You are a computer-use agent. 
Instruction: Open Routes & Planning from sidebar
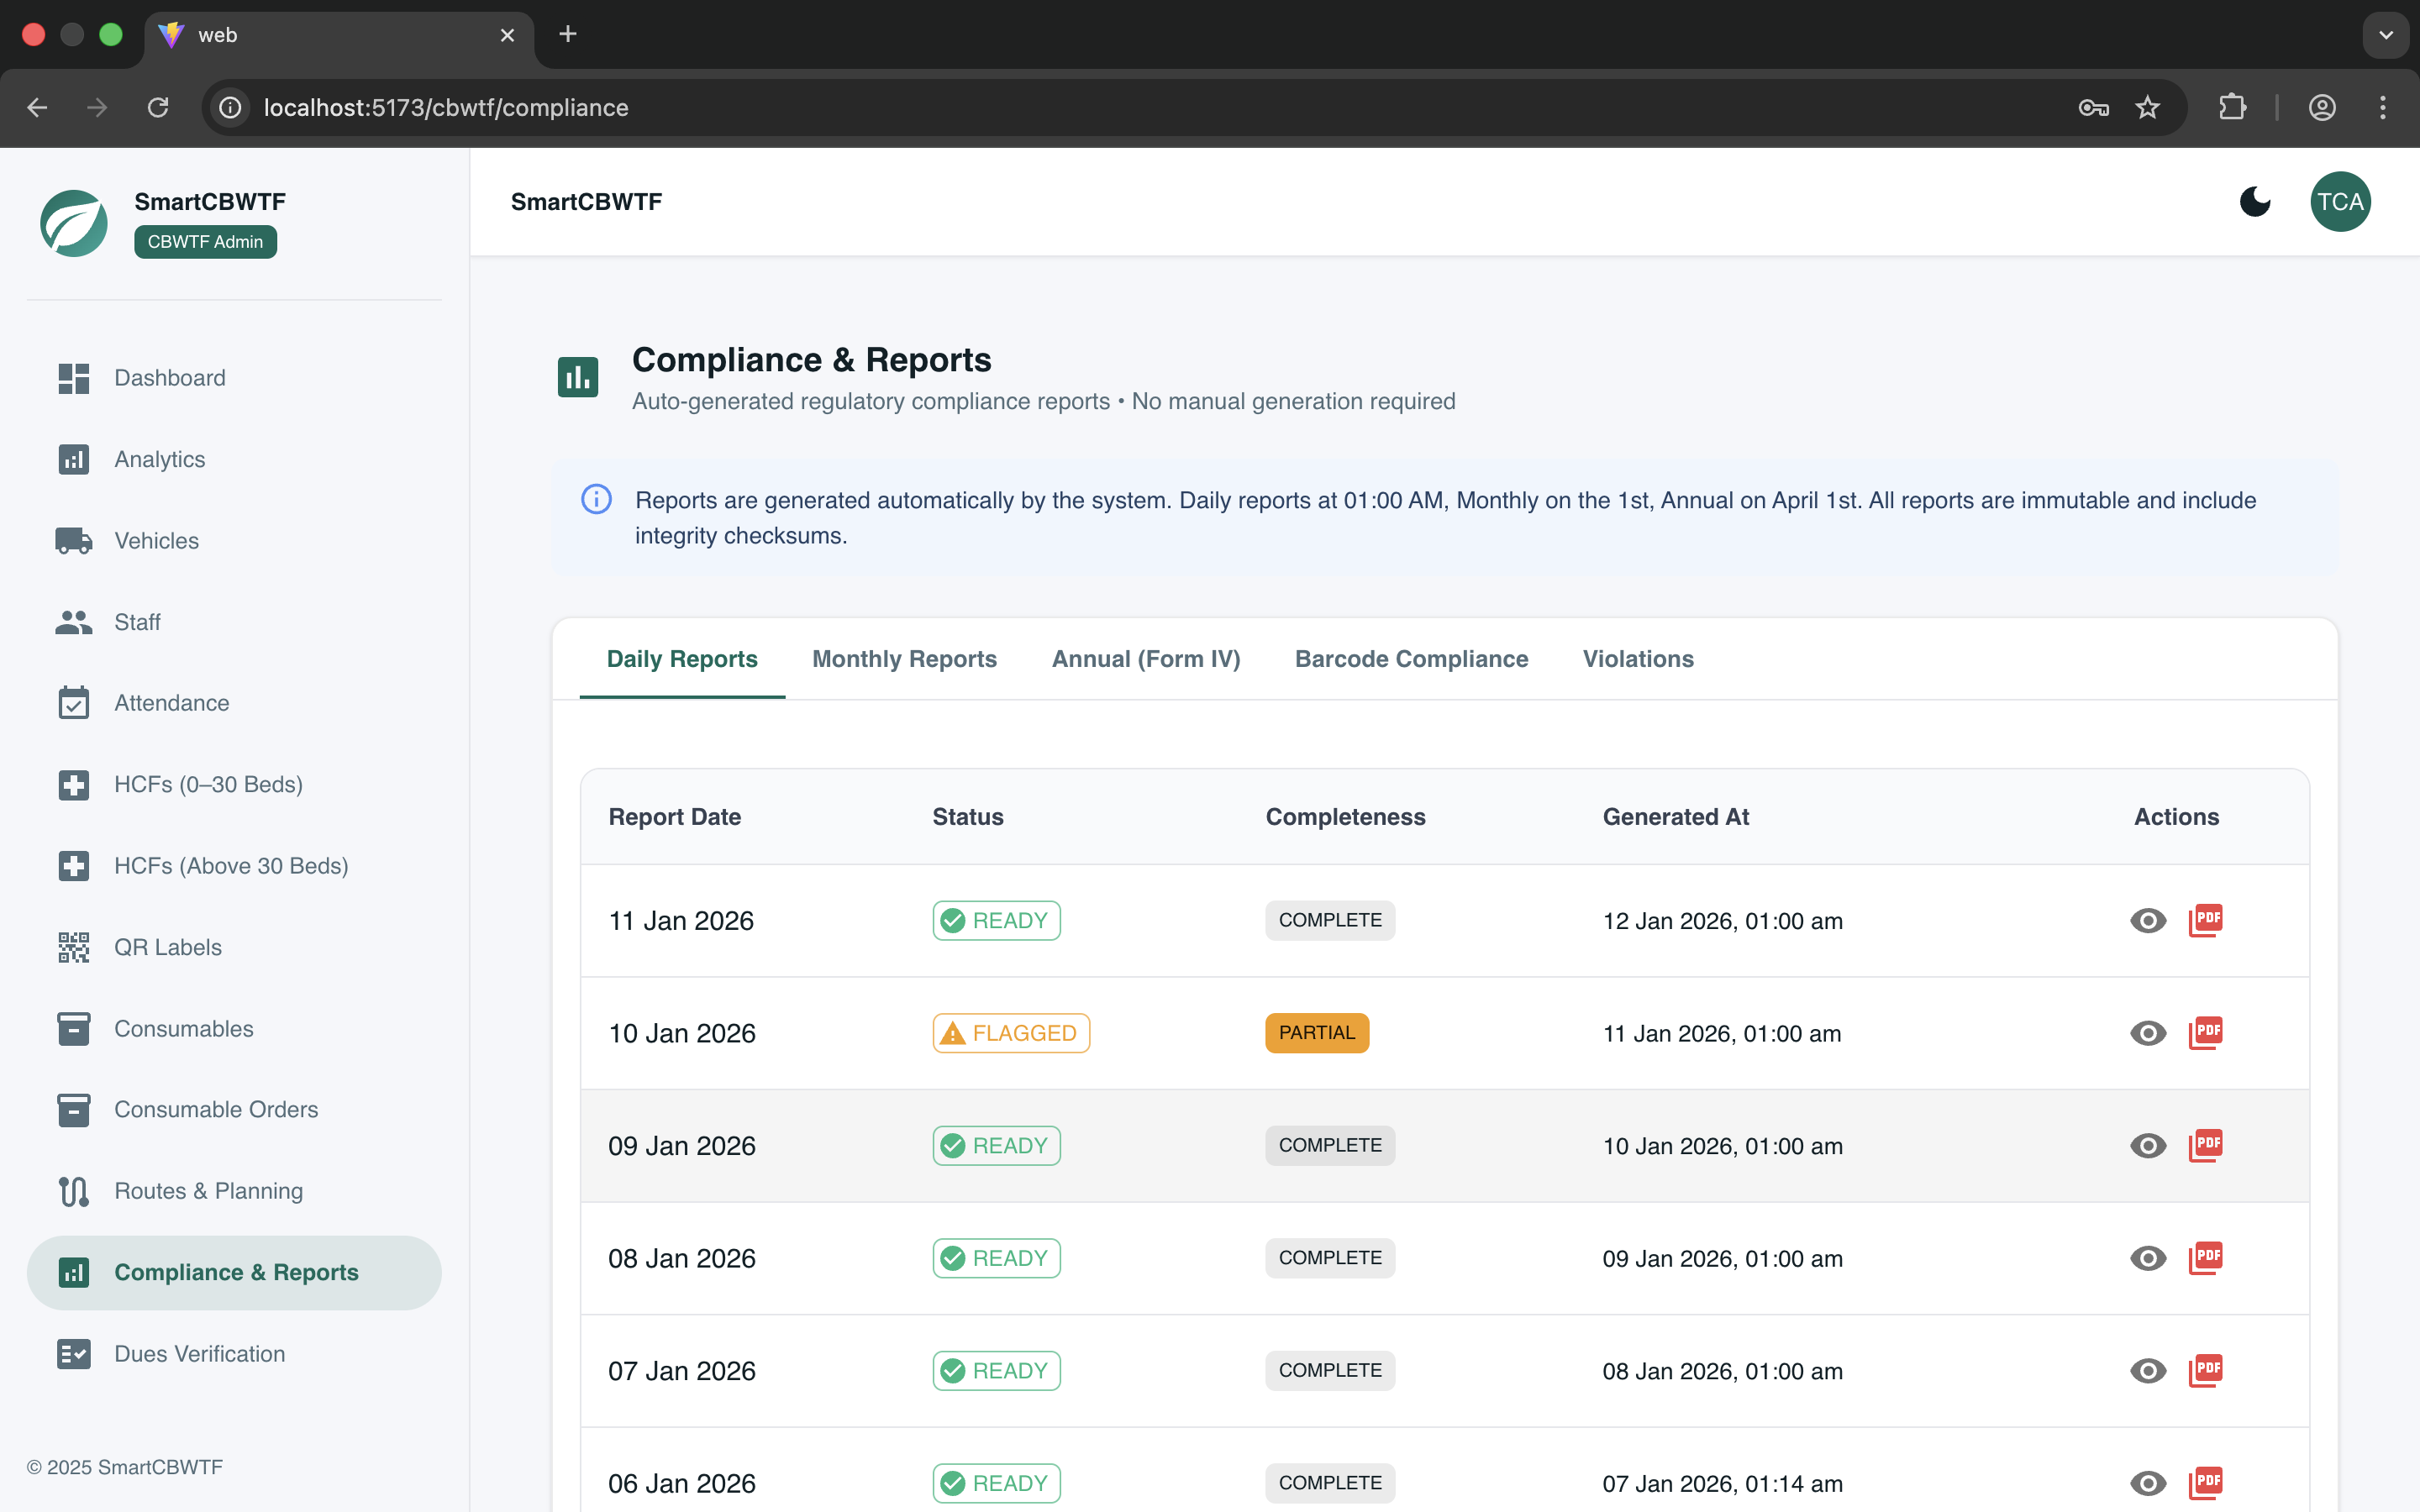[208, 1191]
